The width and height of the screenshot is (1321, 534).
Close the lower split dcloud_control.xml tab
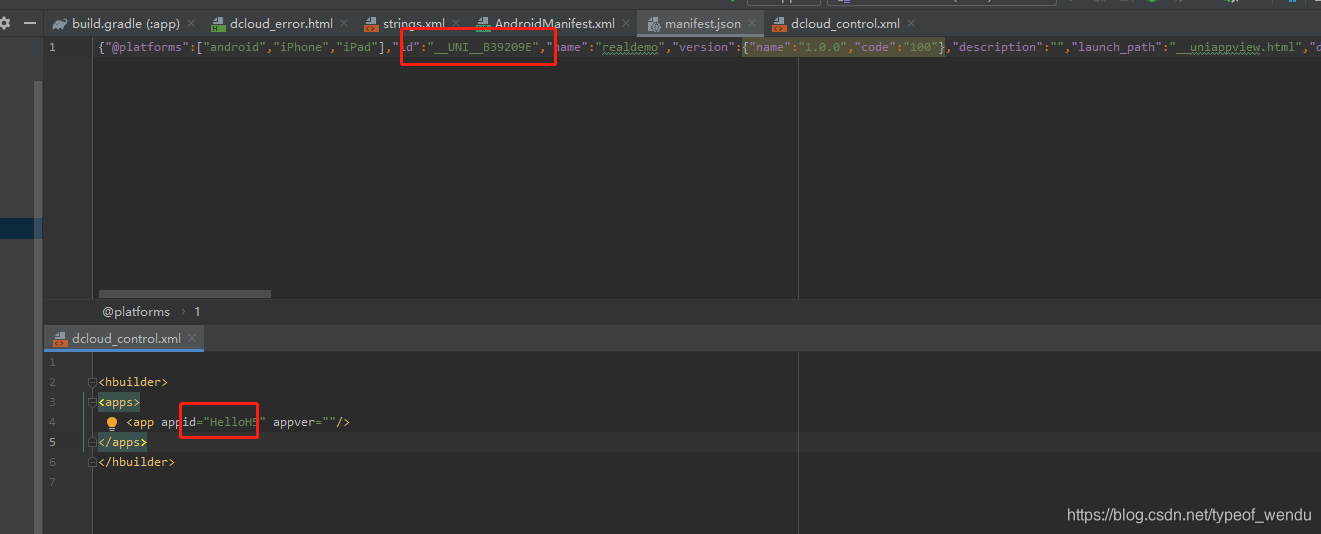[x=192, y=339]
